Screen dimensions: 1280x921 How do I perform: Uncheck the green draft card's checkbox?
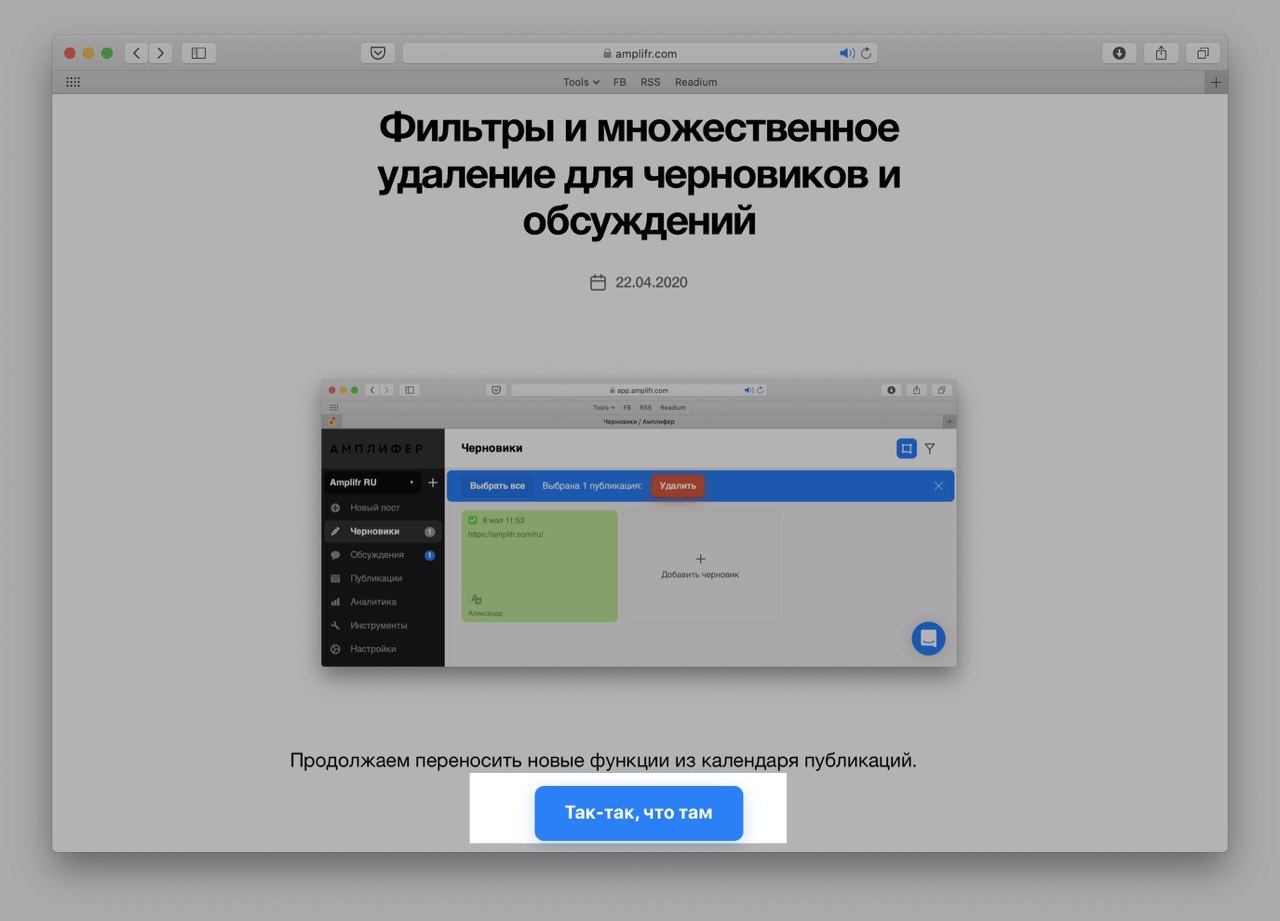(473, 520)
